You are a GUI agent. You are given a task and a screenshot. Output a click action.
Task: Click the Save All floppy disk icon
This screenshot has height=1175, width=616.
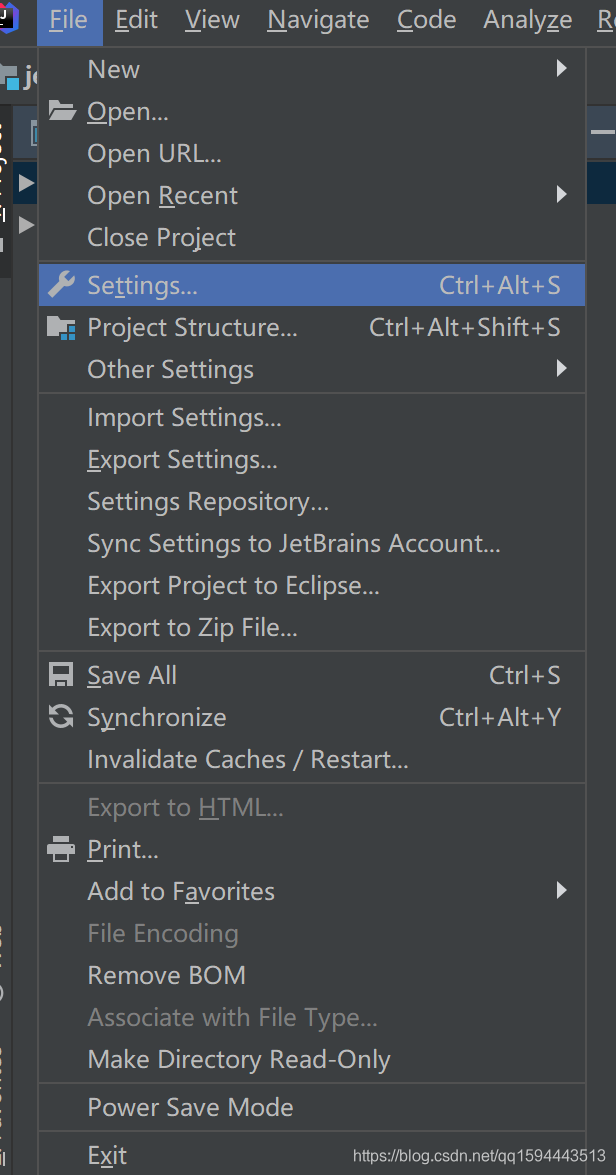pos(62,675)
